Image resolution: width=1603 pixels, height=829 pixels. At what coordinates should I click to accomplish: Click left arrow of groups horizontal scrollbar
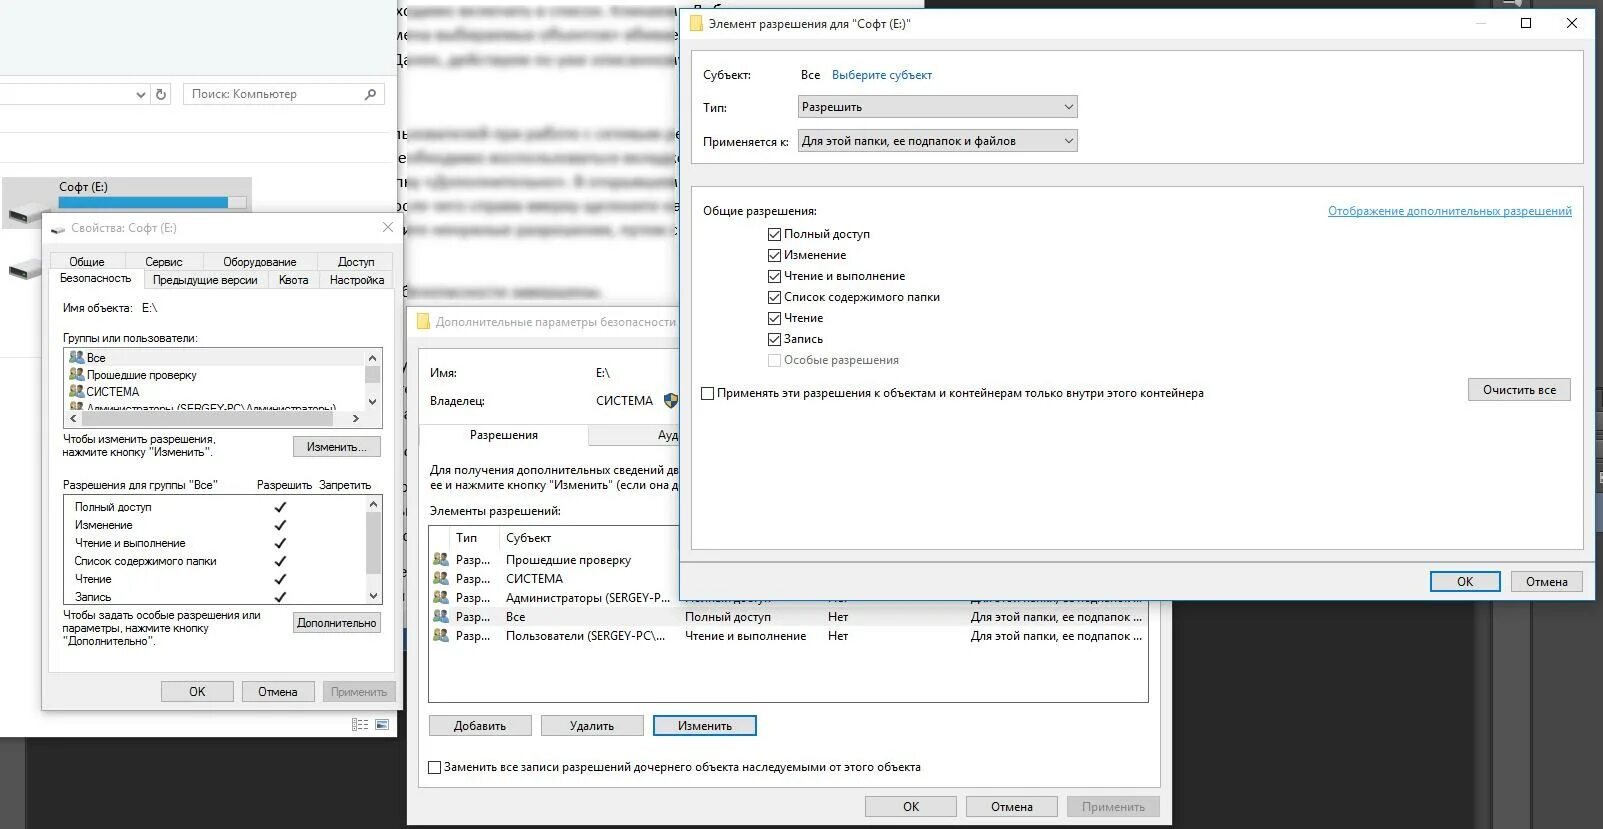73,418
